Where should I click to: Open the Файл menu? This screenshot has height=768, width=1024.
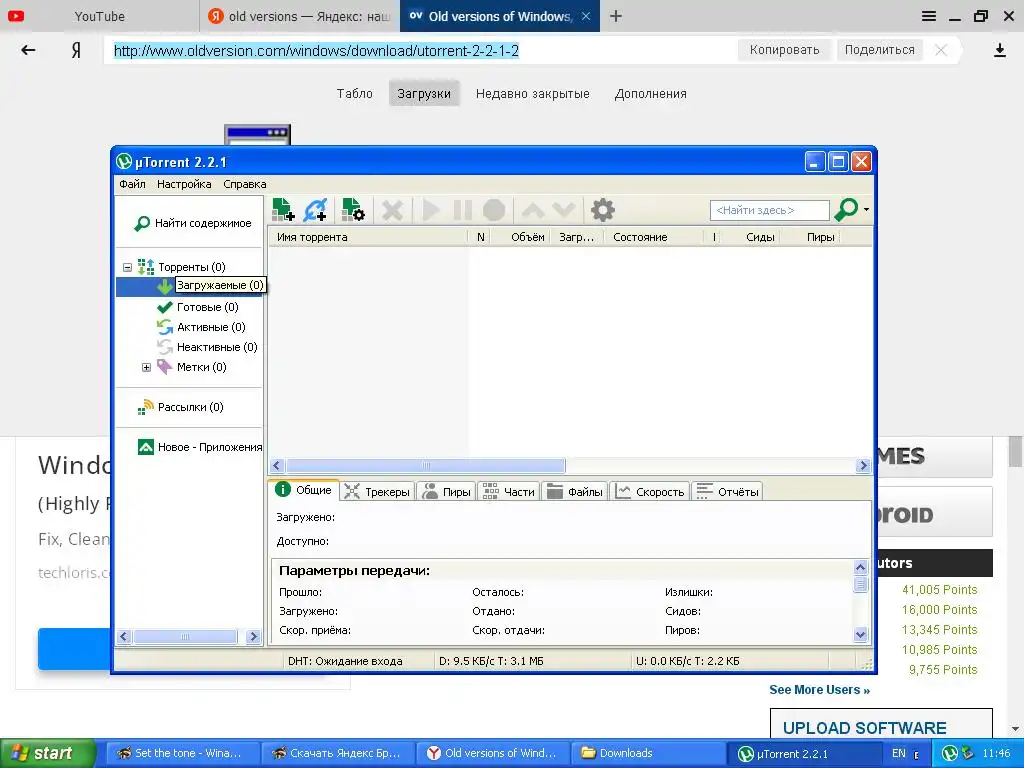(x=133, y=184)
